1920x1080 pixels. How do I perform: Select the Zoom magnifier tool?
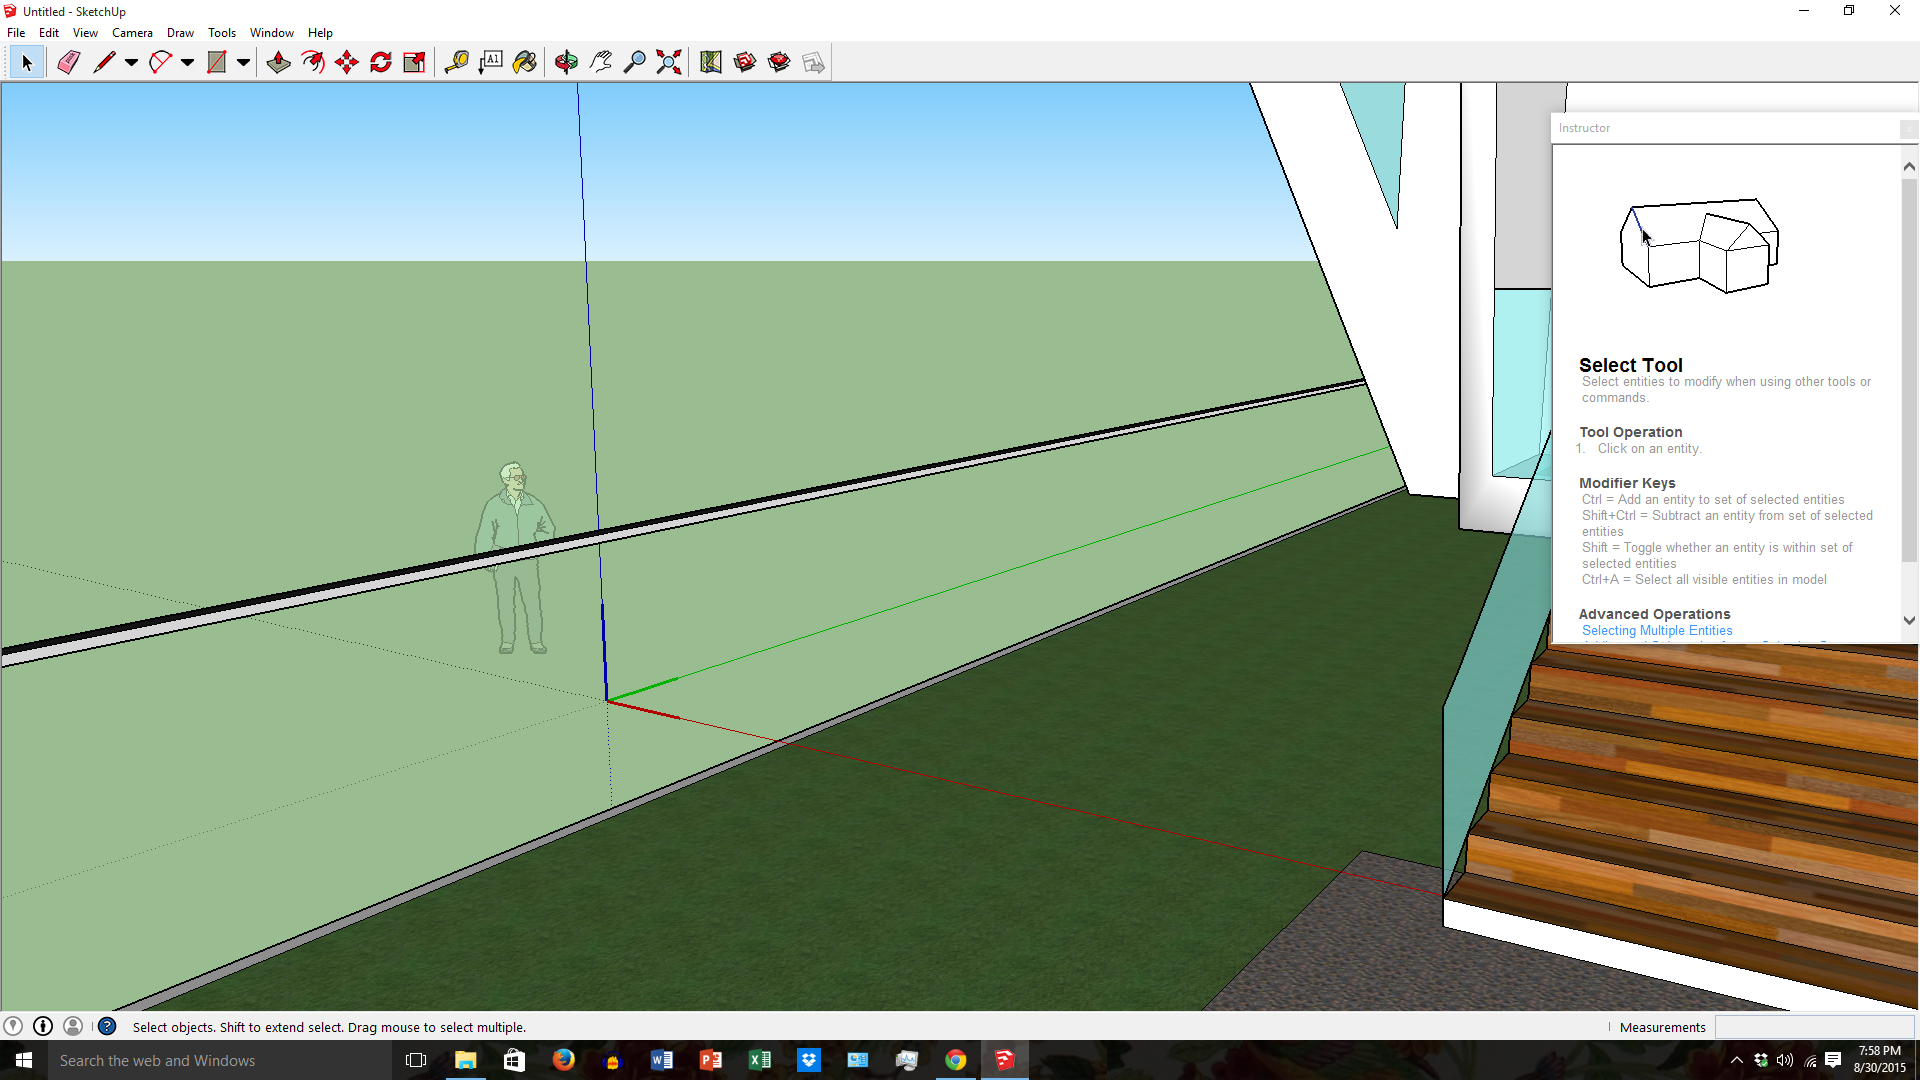pos(634,63)
